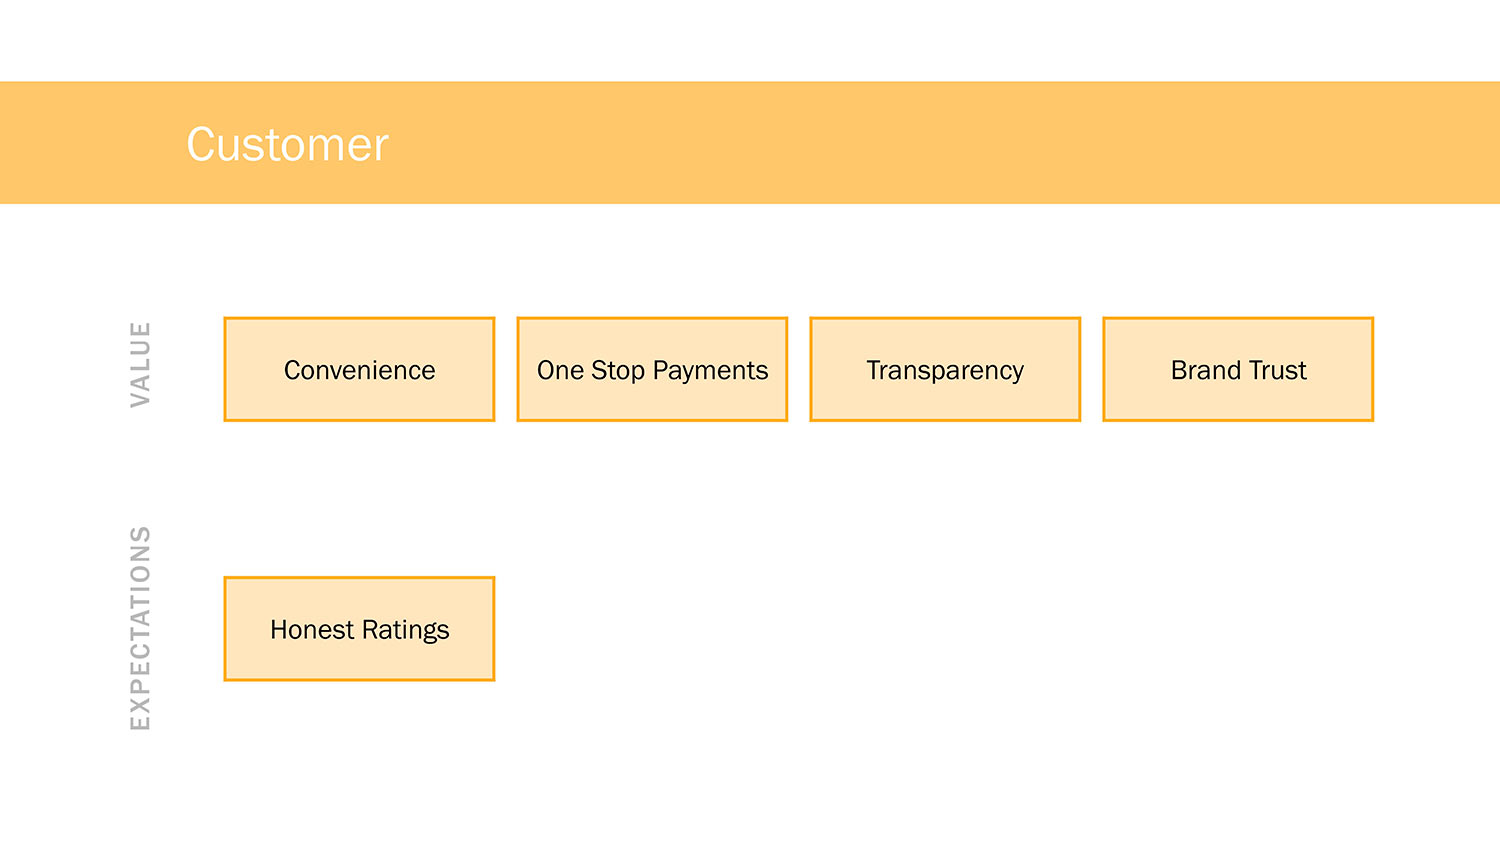Click the word "Stop" in One Stop Payments
This screenshot has width=1500, height=844.
(618, 371)
